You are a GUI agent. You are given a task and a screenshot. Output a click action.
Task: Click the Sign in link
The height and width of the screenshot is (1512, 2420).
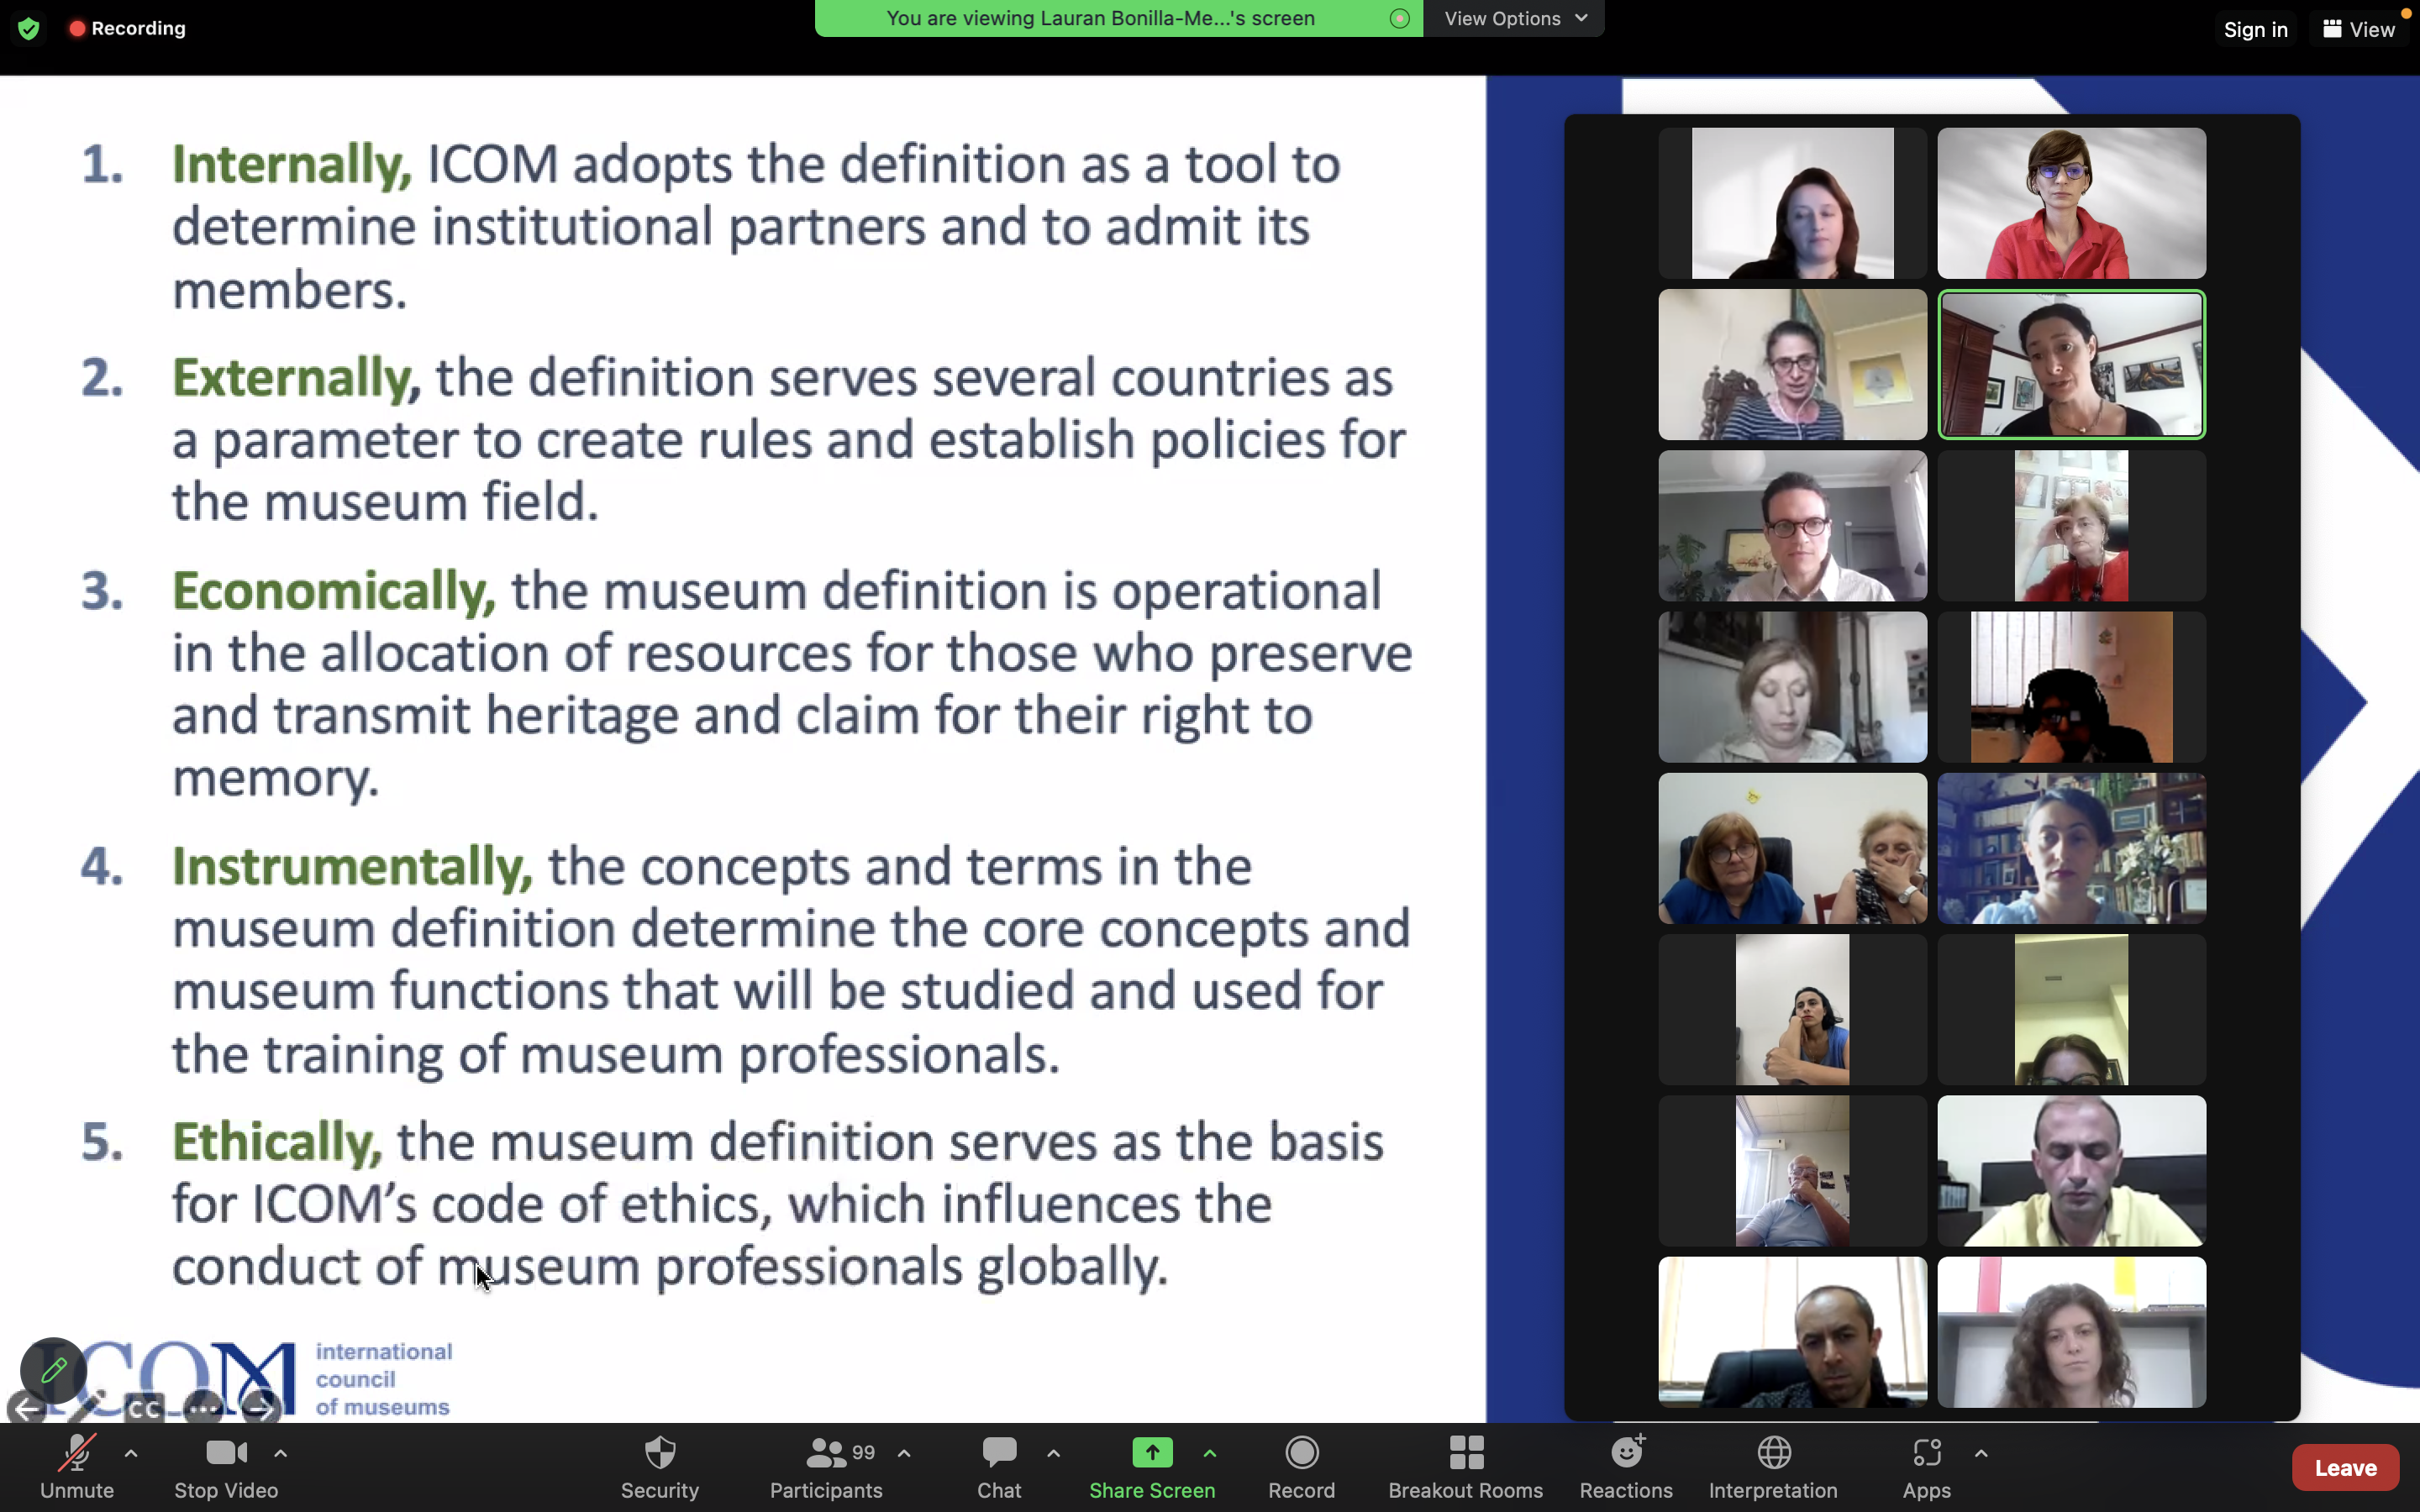2255,29
